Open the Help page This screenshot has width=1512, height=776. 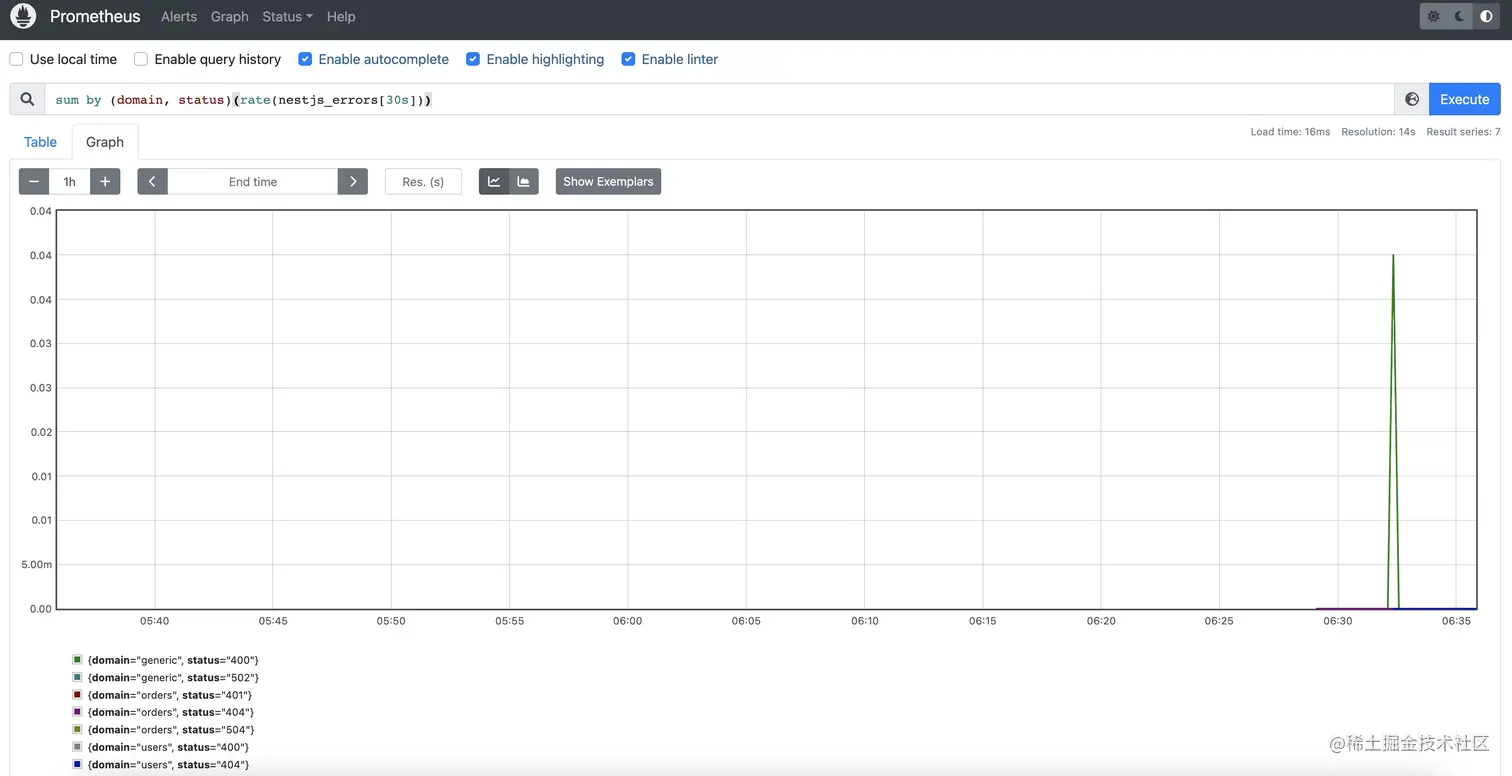tap(341, 16)
